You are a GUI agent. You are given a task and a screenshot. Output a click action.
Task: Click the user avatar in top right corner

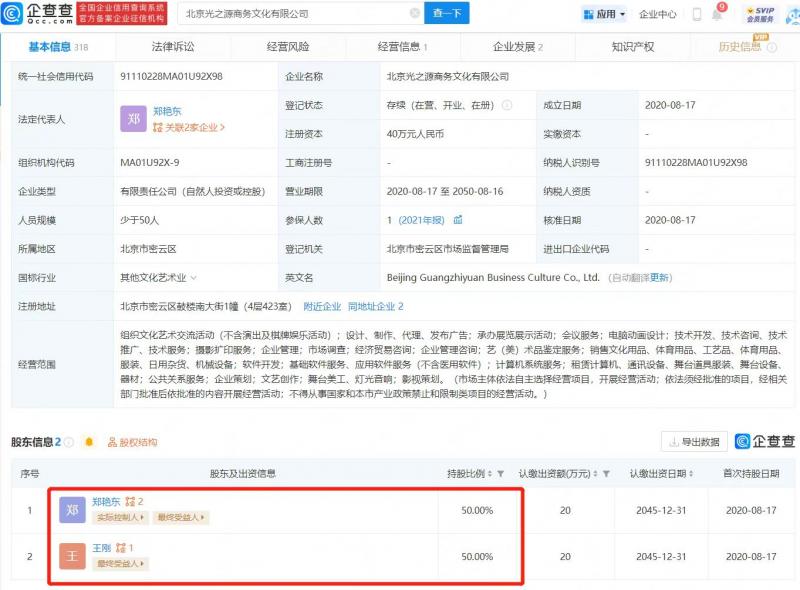click(x=793, y=15)
